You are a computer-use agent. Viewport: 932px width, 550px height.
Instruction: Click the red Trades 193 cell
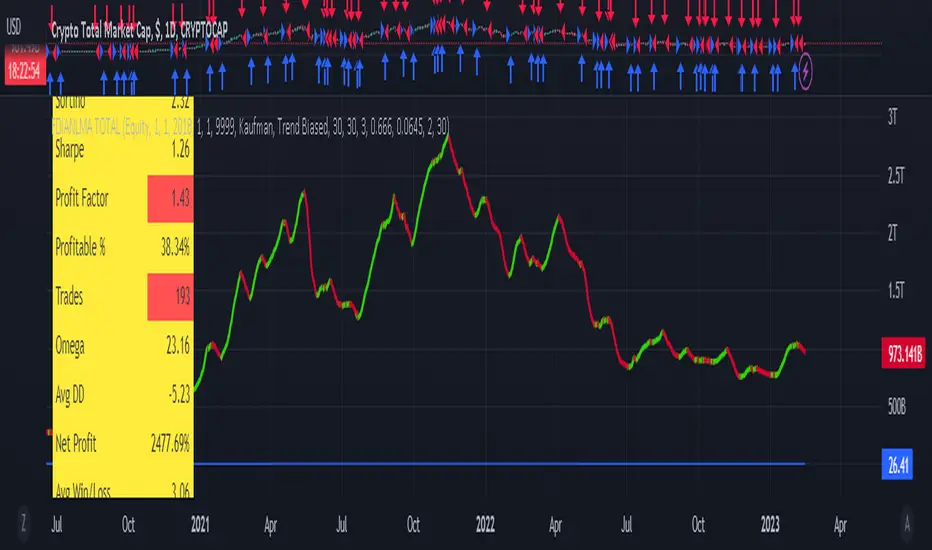(170, 297)
